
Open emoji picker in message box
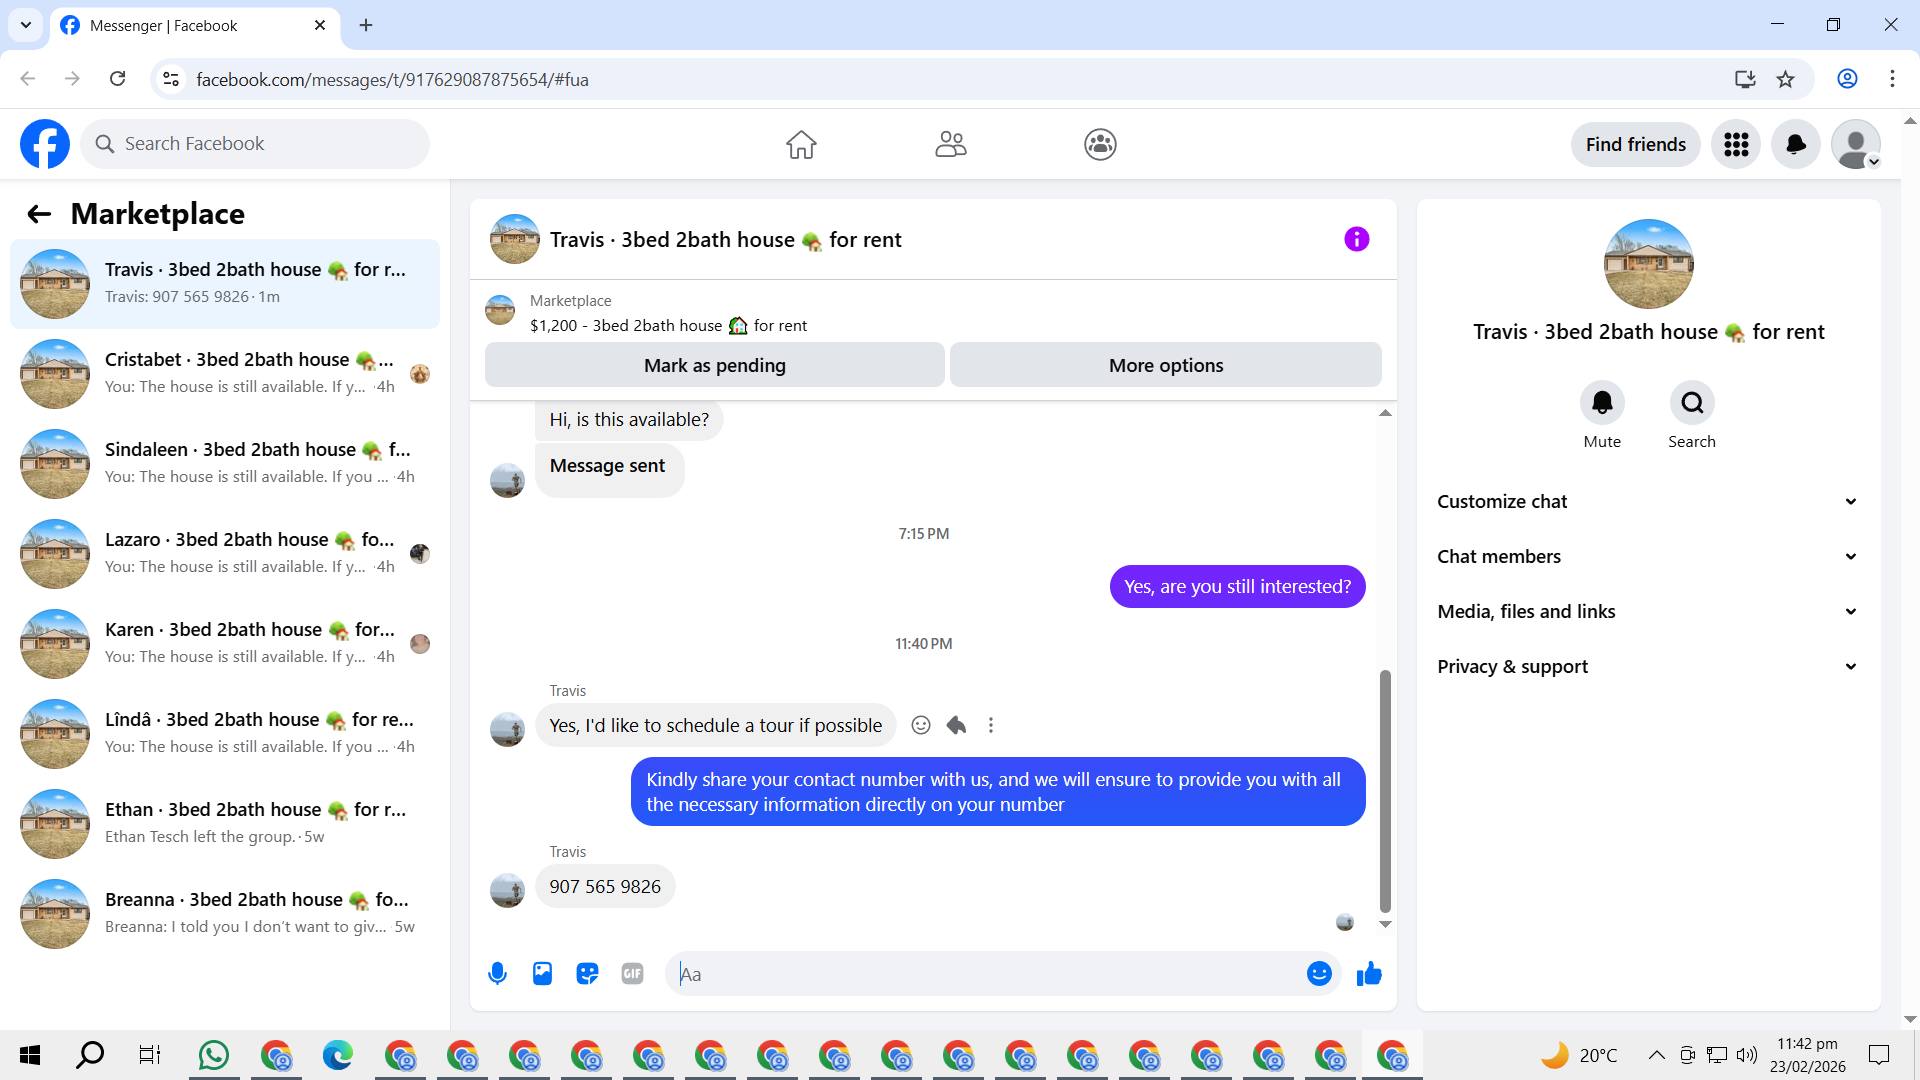pos(1319,973)
